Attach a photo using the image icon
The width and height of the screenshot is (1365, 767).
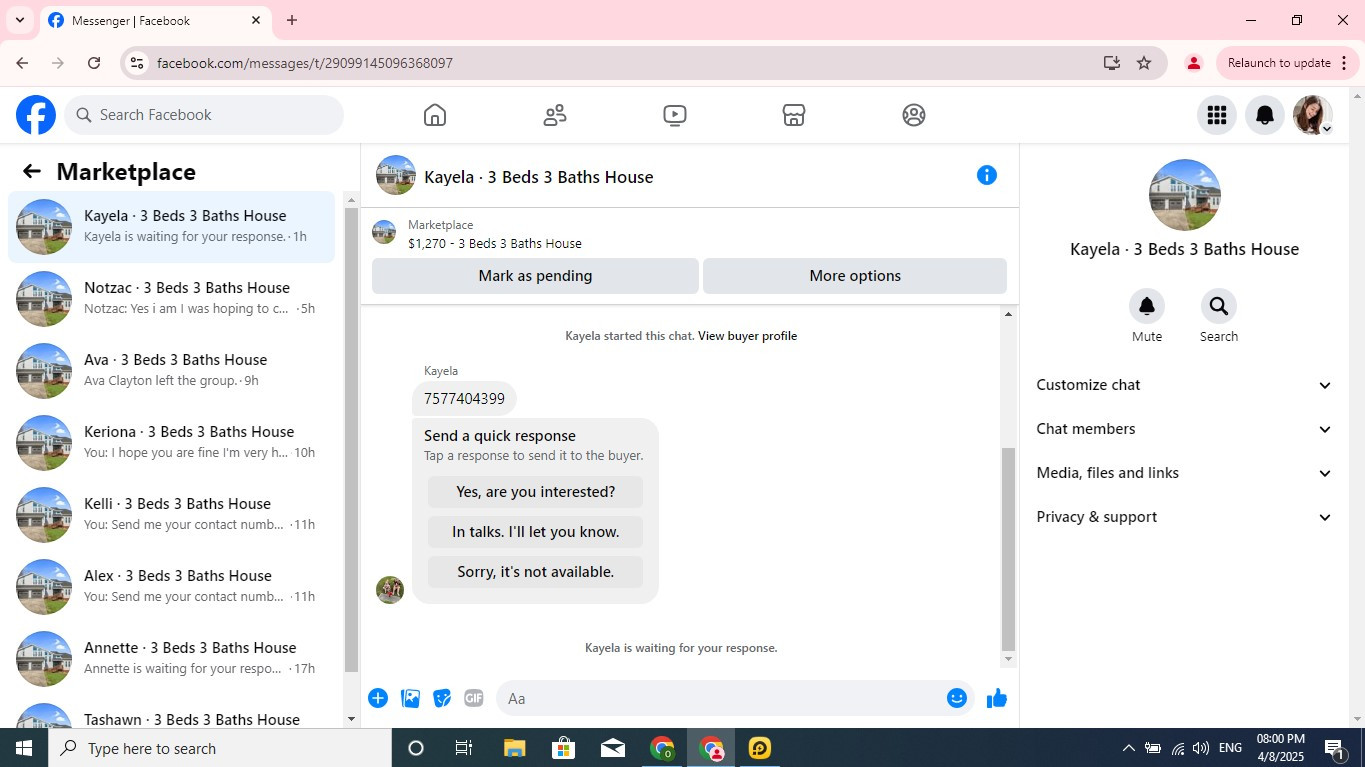(410, 698)
